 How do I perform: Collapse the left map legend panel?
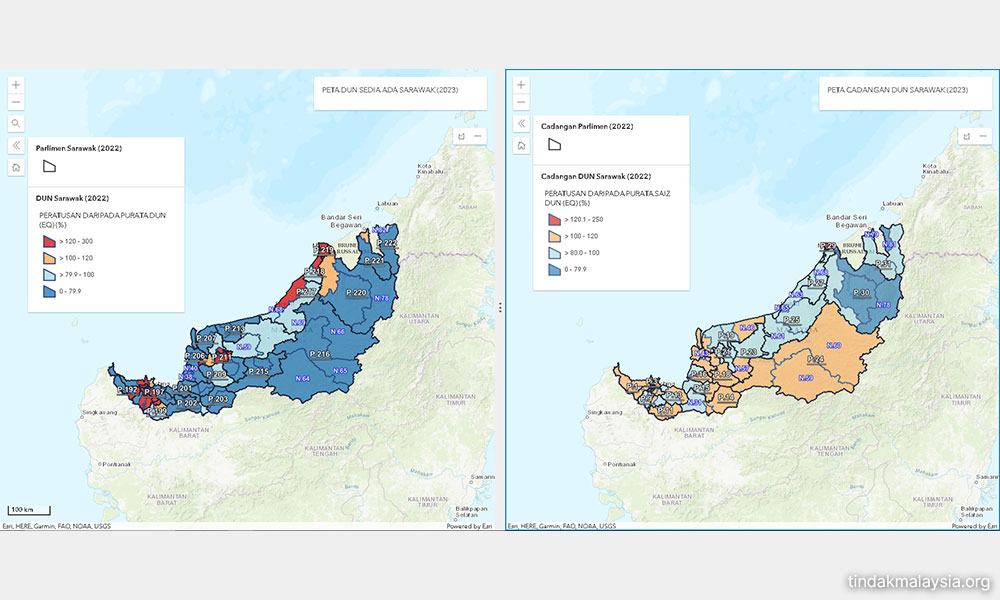tap(16, 145)
